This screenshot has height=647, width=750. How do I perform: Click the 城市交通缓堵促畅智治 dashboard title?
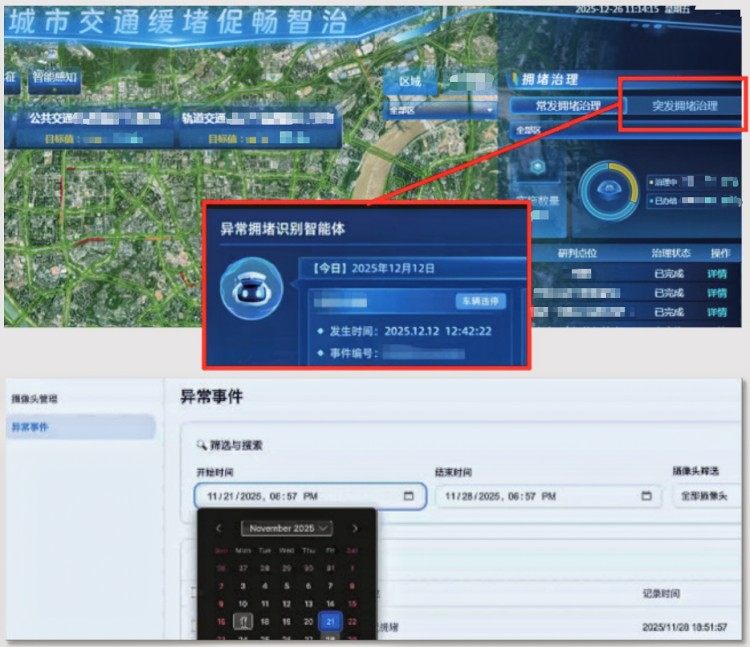[x=178, y=22]
